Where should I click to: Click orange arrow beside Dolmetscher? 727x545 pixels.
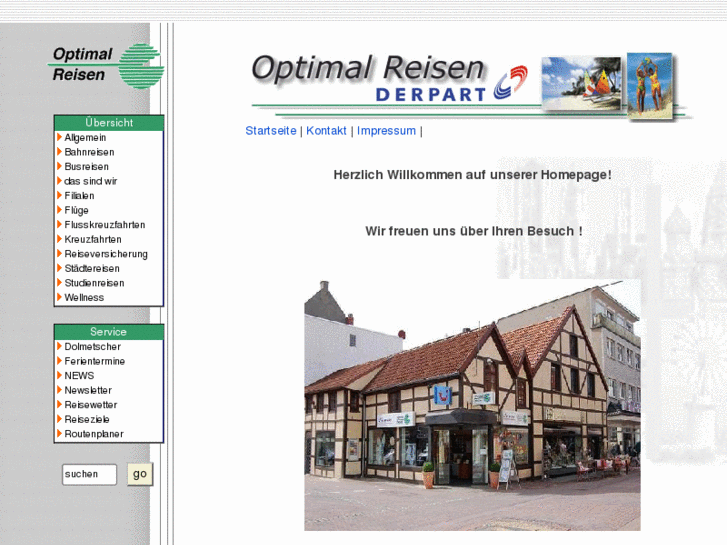tap(59, 346)
